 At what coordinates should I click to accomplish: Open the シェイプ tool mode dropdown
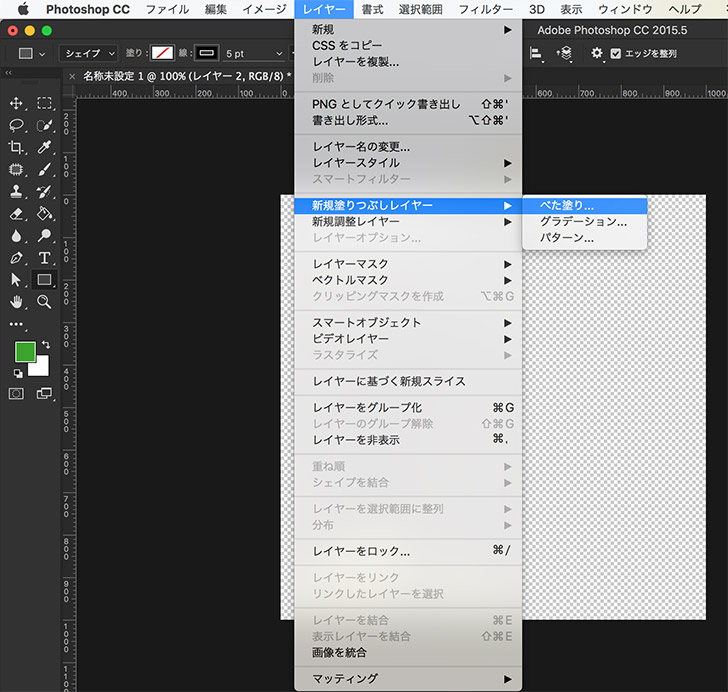(x=88, y=53)
